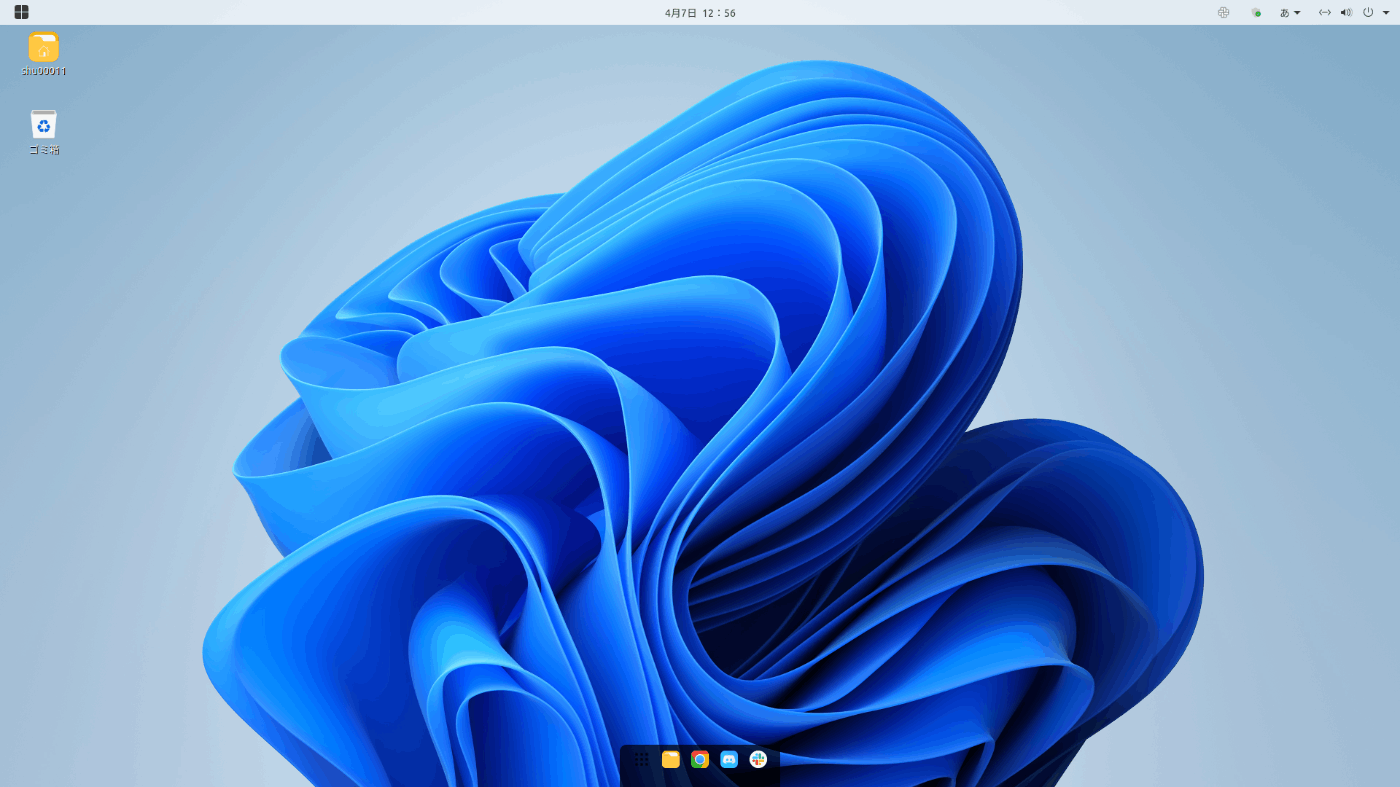Open the Slack tray indicator in the top bar
1400x787 pixels.
coord(1223,13)
